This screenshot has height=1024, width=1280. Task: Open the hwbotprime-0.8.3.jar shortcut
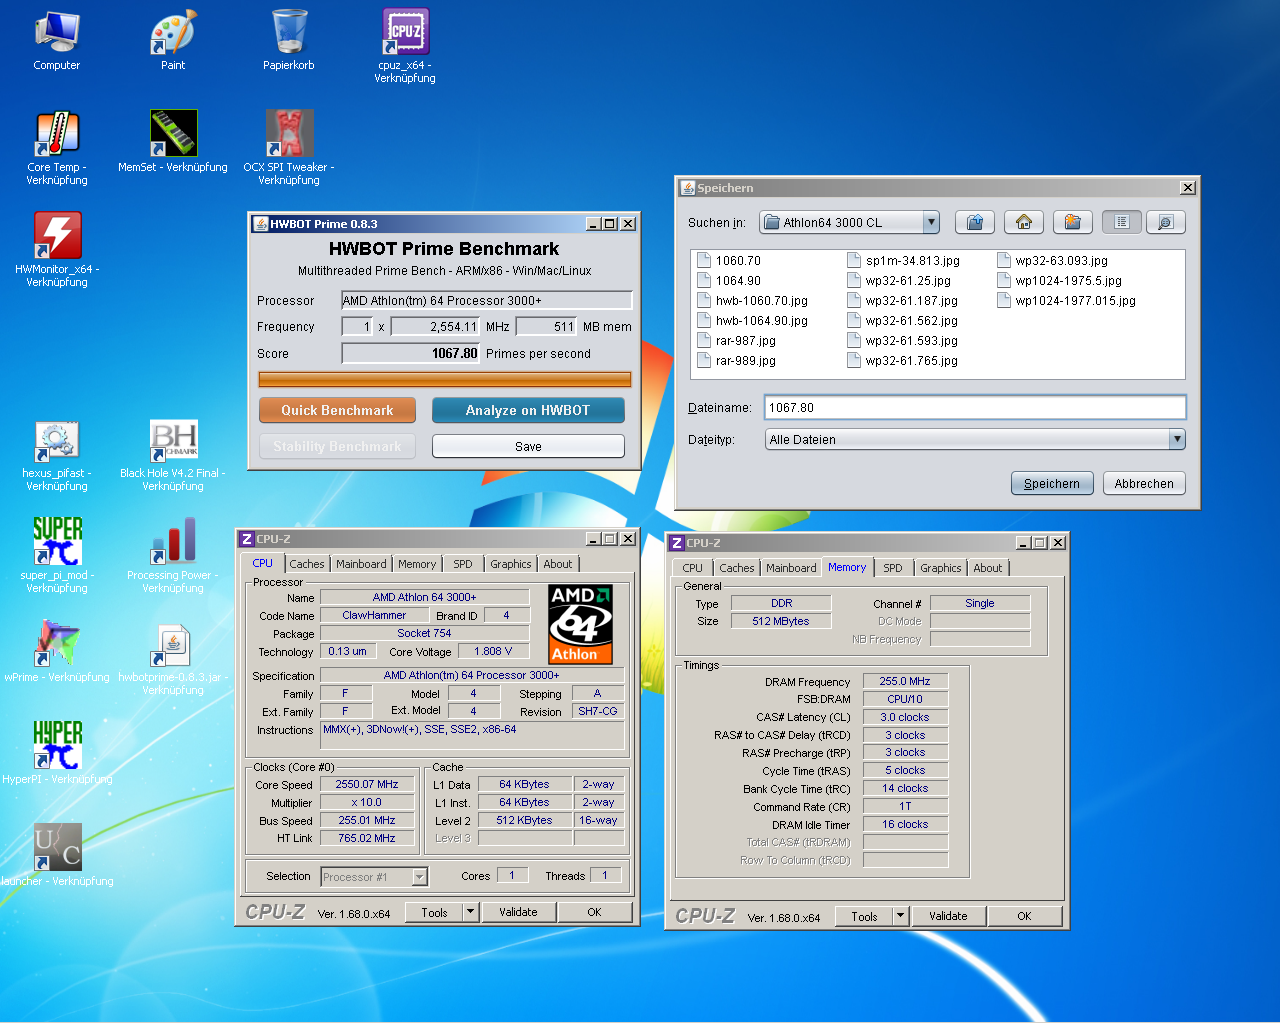tap(173, 657)
